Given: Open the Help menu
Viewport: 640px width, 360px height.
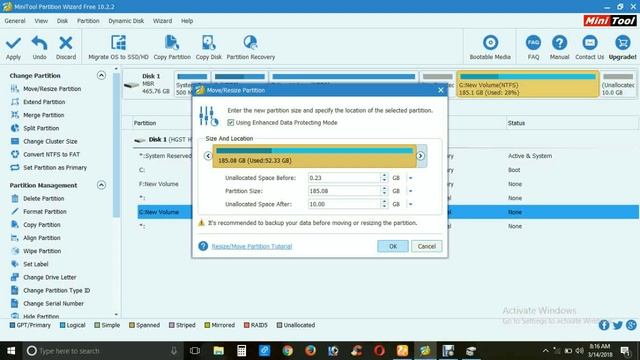Looking at the screenshot, I should (187, 21).
